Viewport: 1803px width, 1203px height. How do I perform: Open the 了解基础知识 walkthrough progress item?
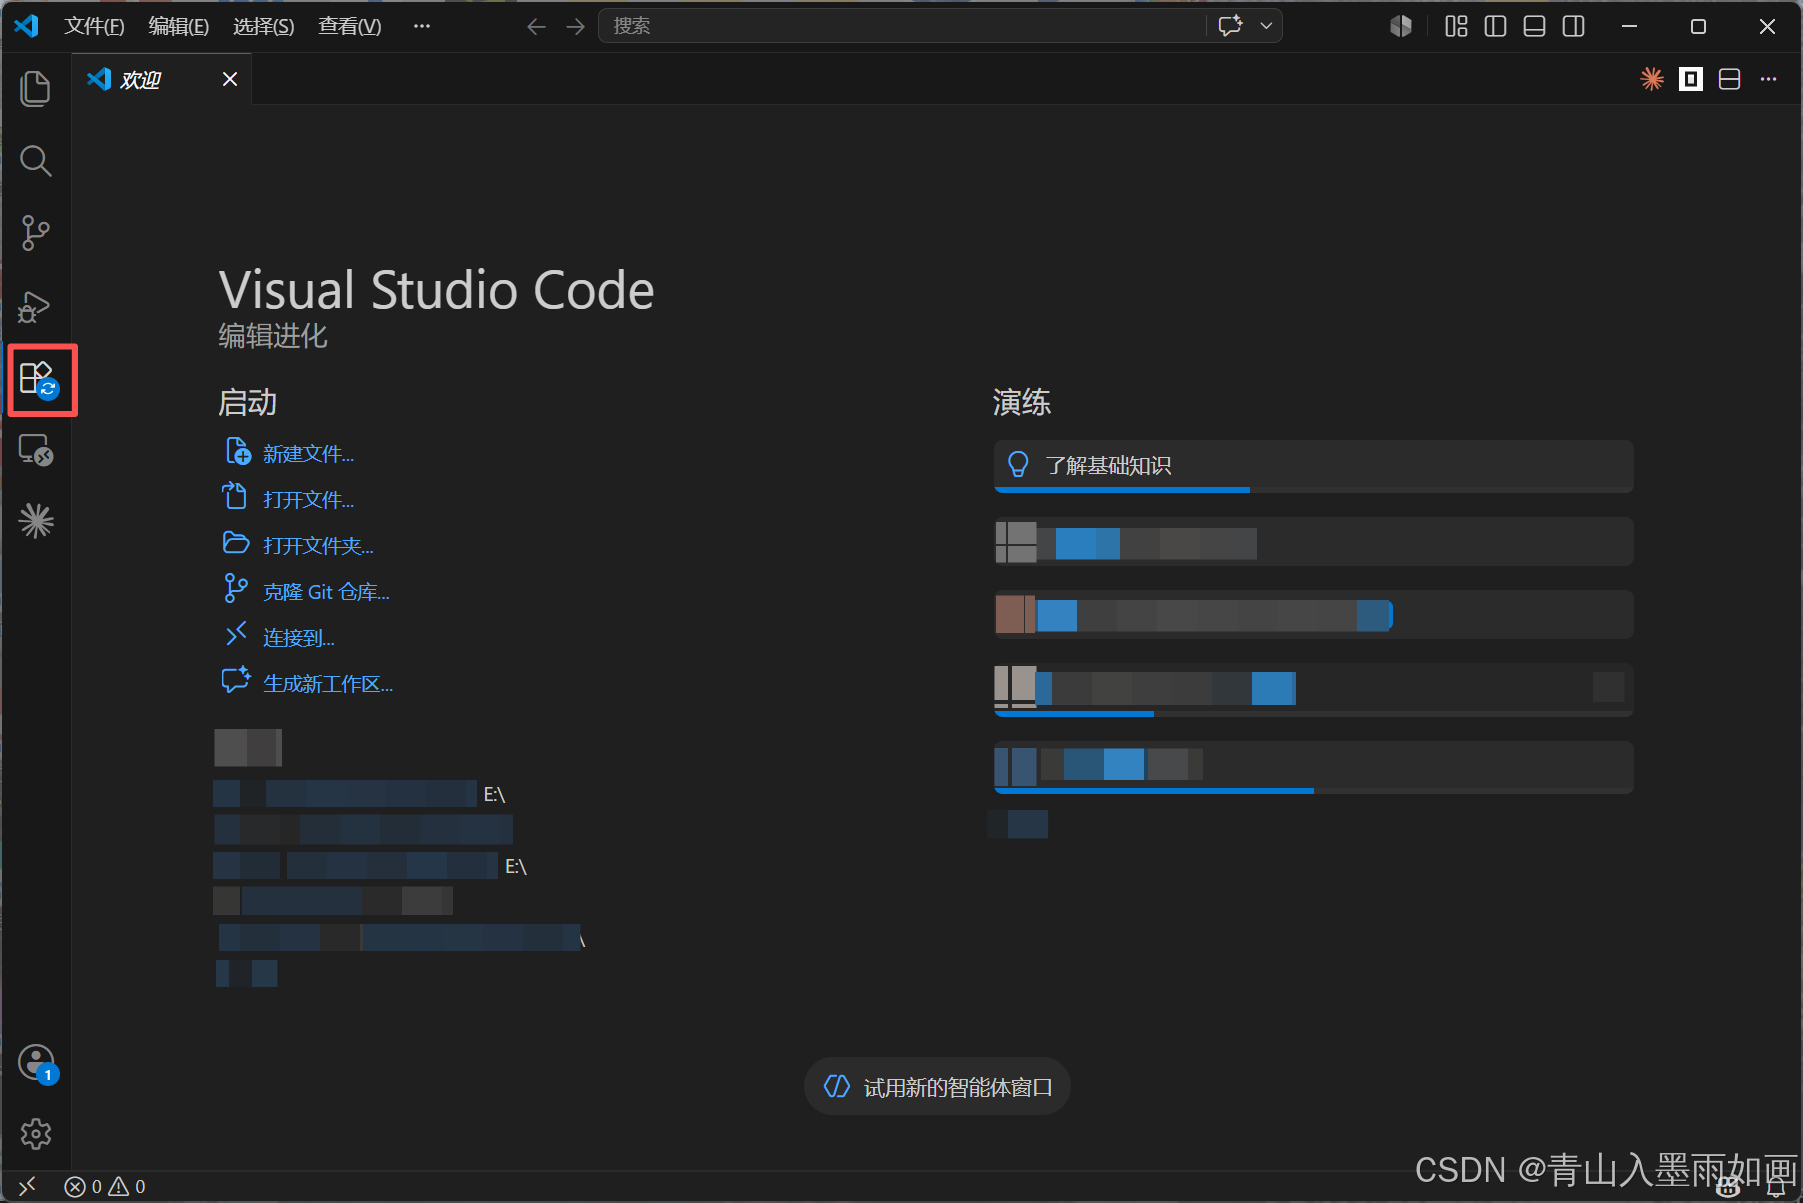[1313, 466]
